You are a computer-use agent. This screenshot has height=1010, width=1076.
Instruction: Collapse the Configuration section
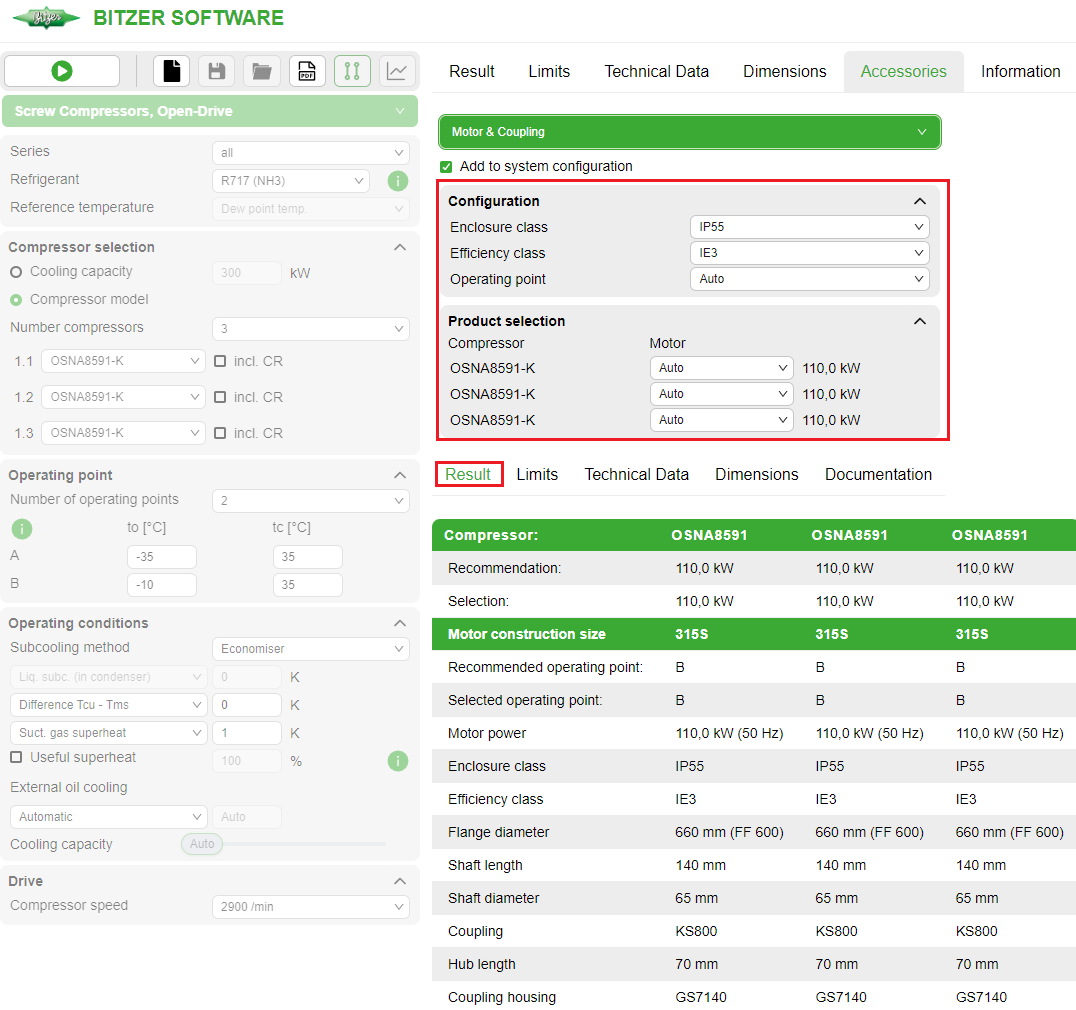(x=919, y=200)
